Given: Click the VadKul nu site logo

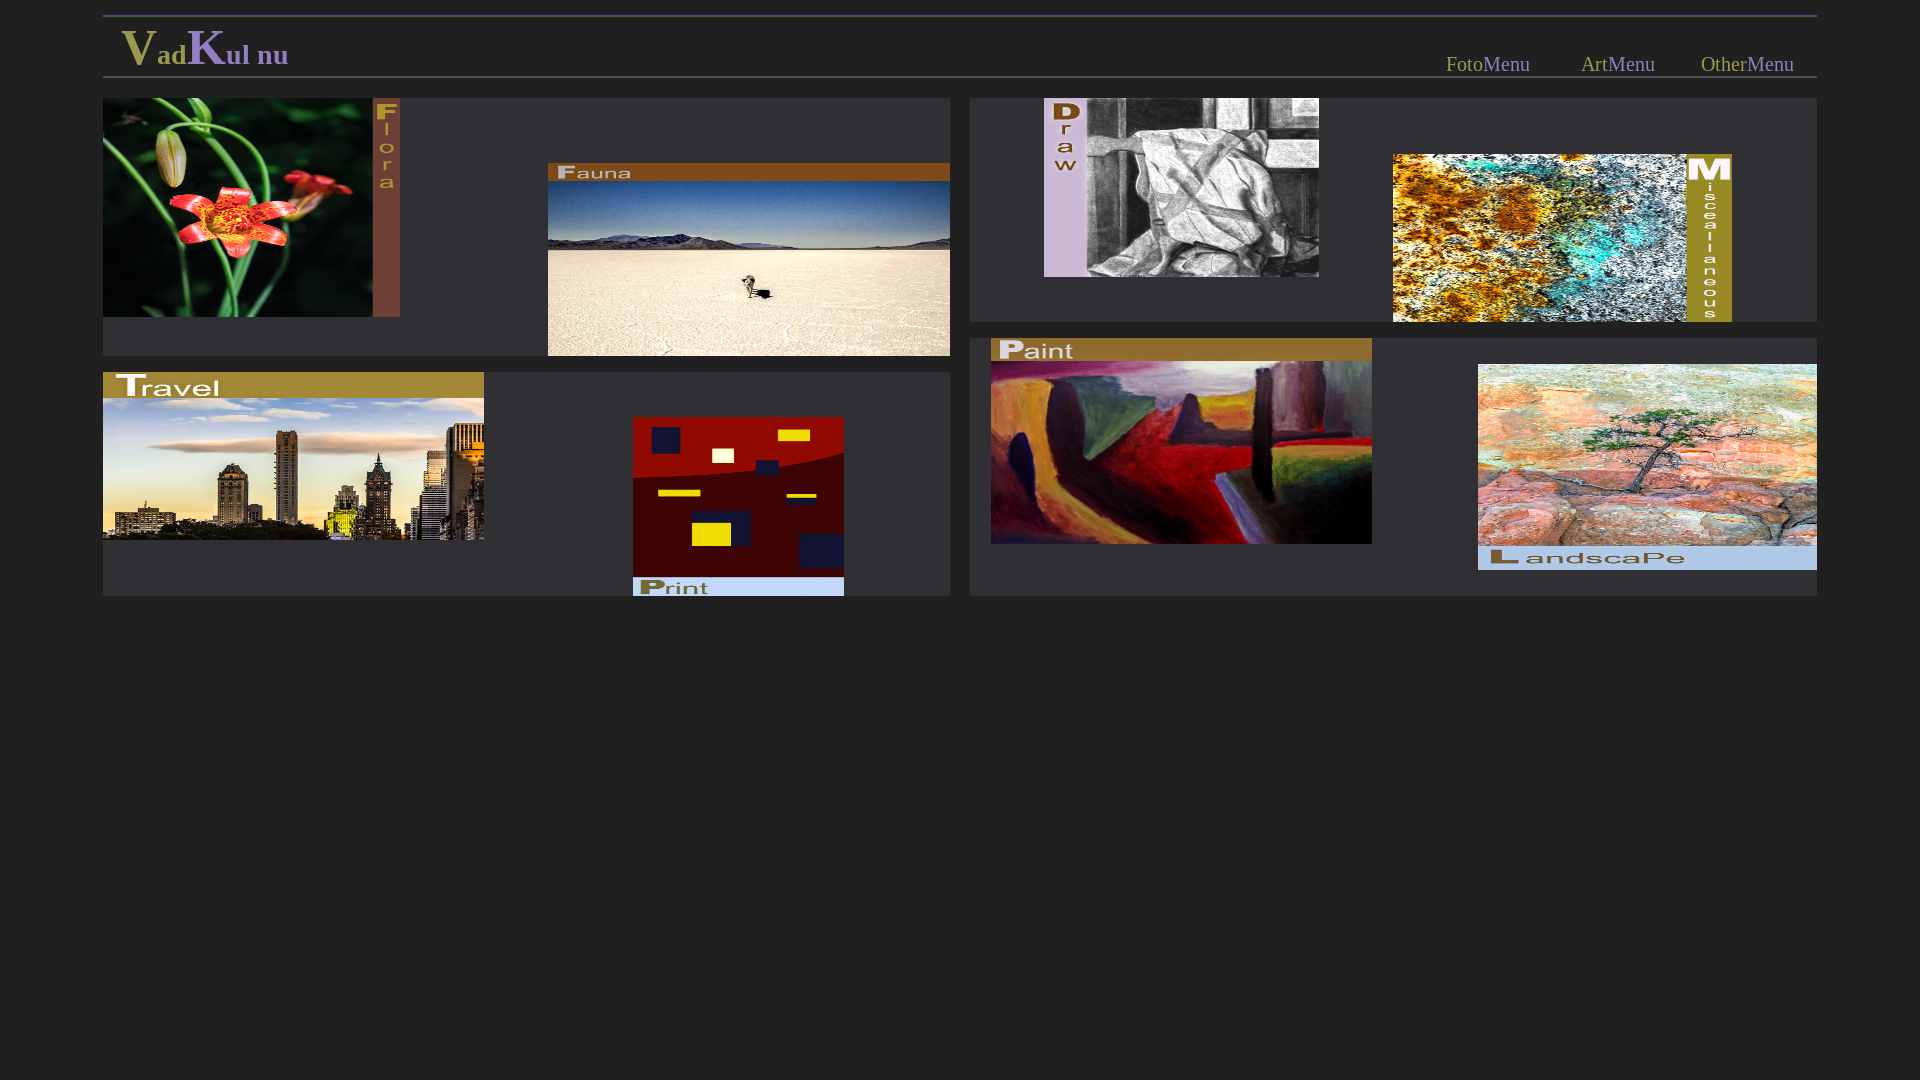Looking at the screenshot, I should [204, 50].
